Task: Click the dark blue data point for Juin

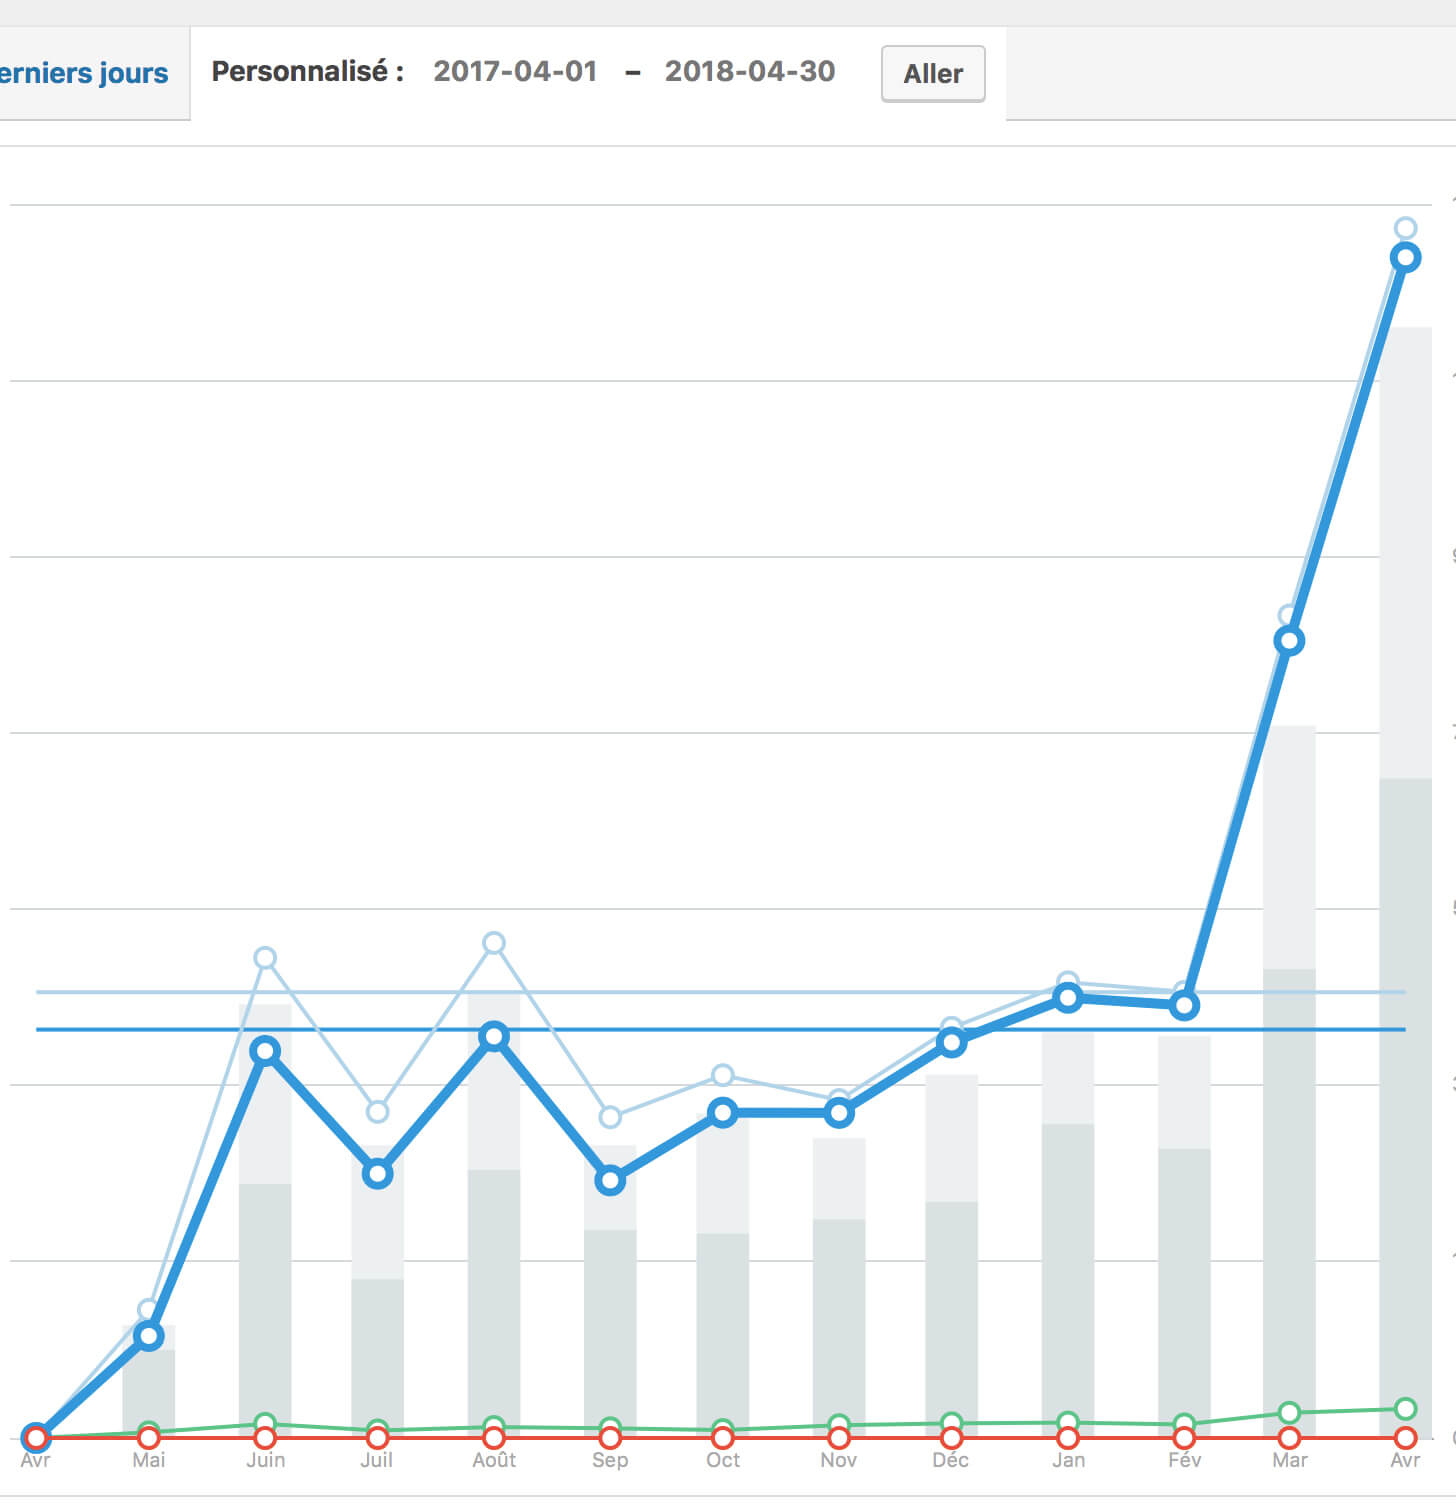Action: pyautogui.click(x=265, y=1051)
